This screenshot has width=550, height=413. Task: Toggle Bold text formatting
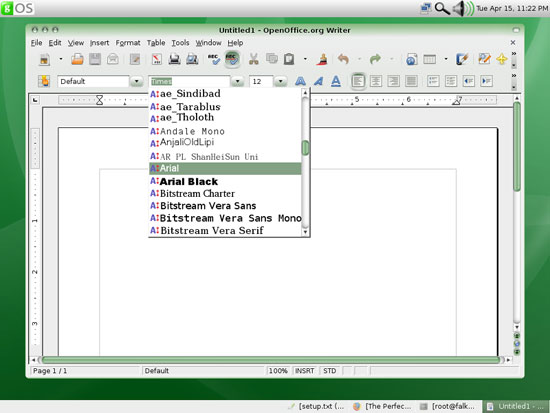(x=300, y=81)
